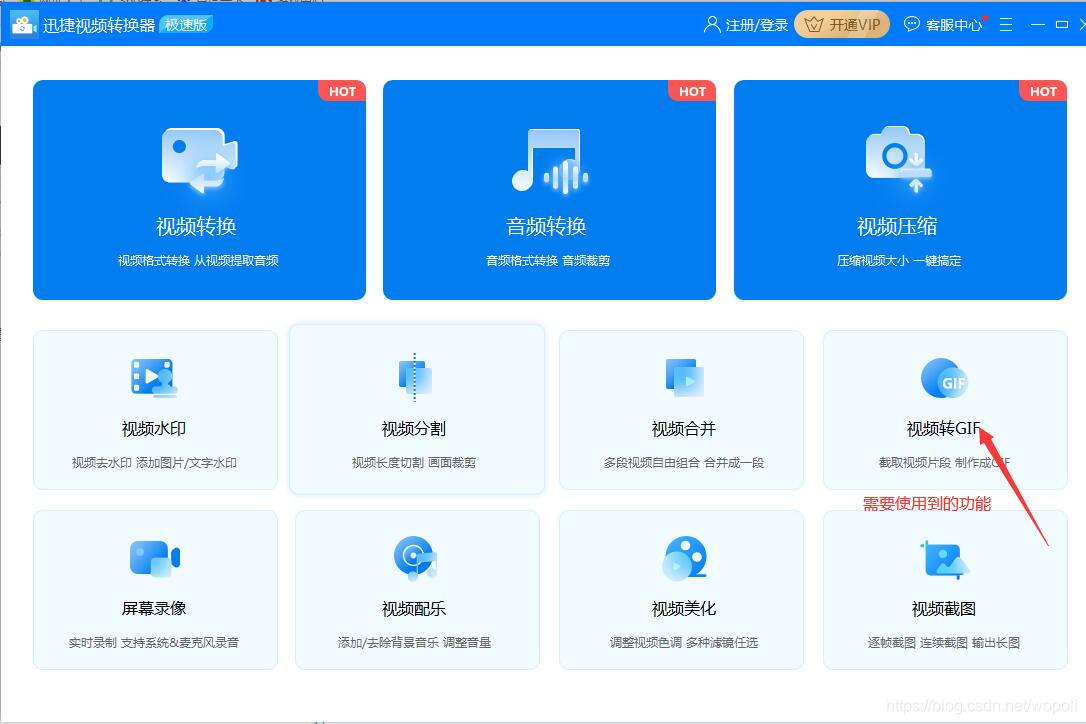
Task: Click the 视频压缩 card title
Action: pos(897,226)
